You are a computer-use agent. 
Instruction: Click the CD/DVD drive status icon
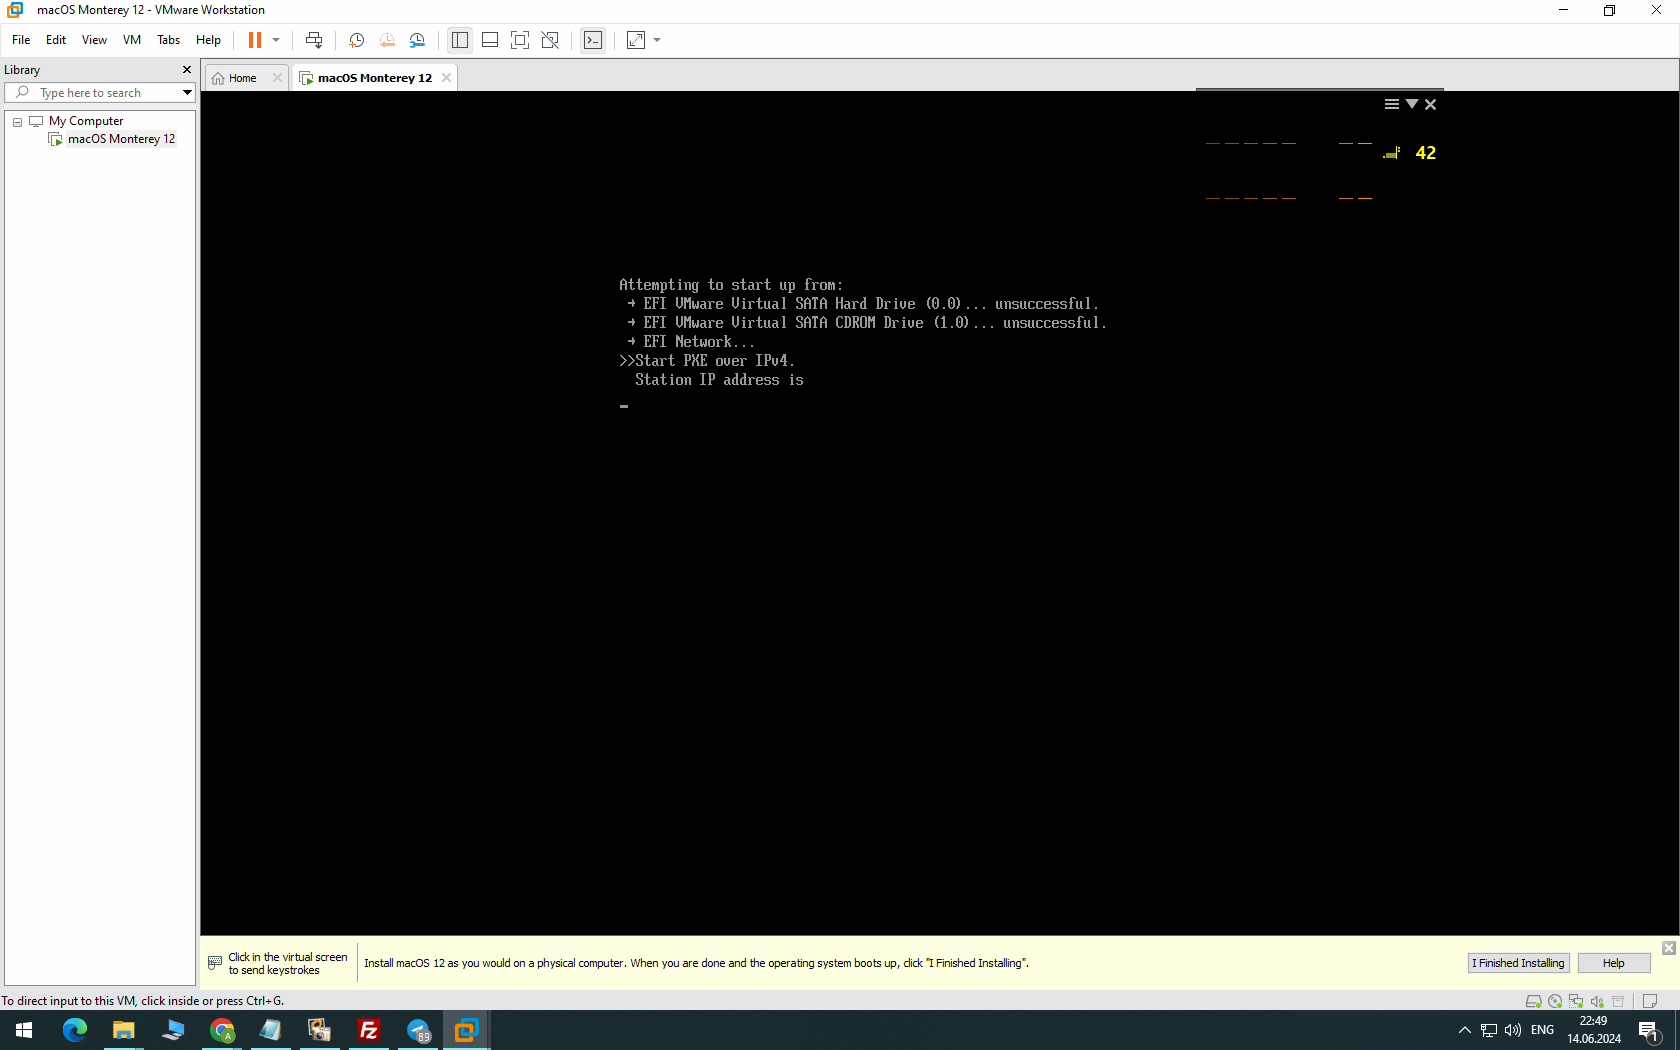tap(1555, 1001)
